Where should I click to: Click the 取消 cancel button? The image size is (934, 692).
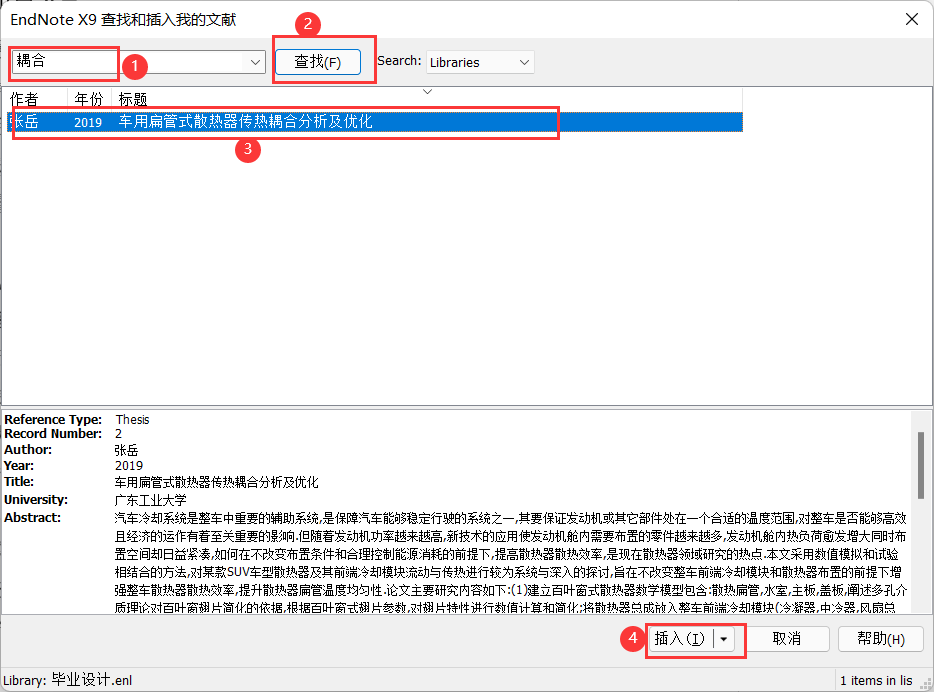[786, 639]
